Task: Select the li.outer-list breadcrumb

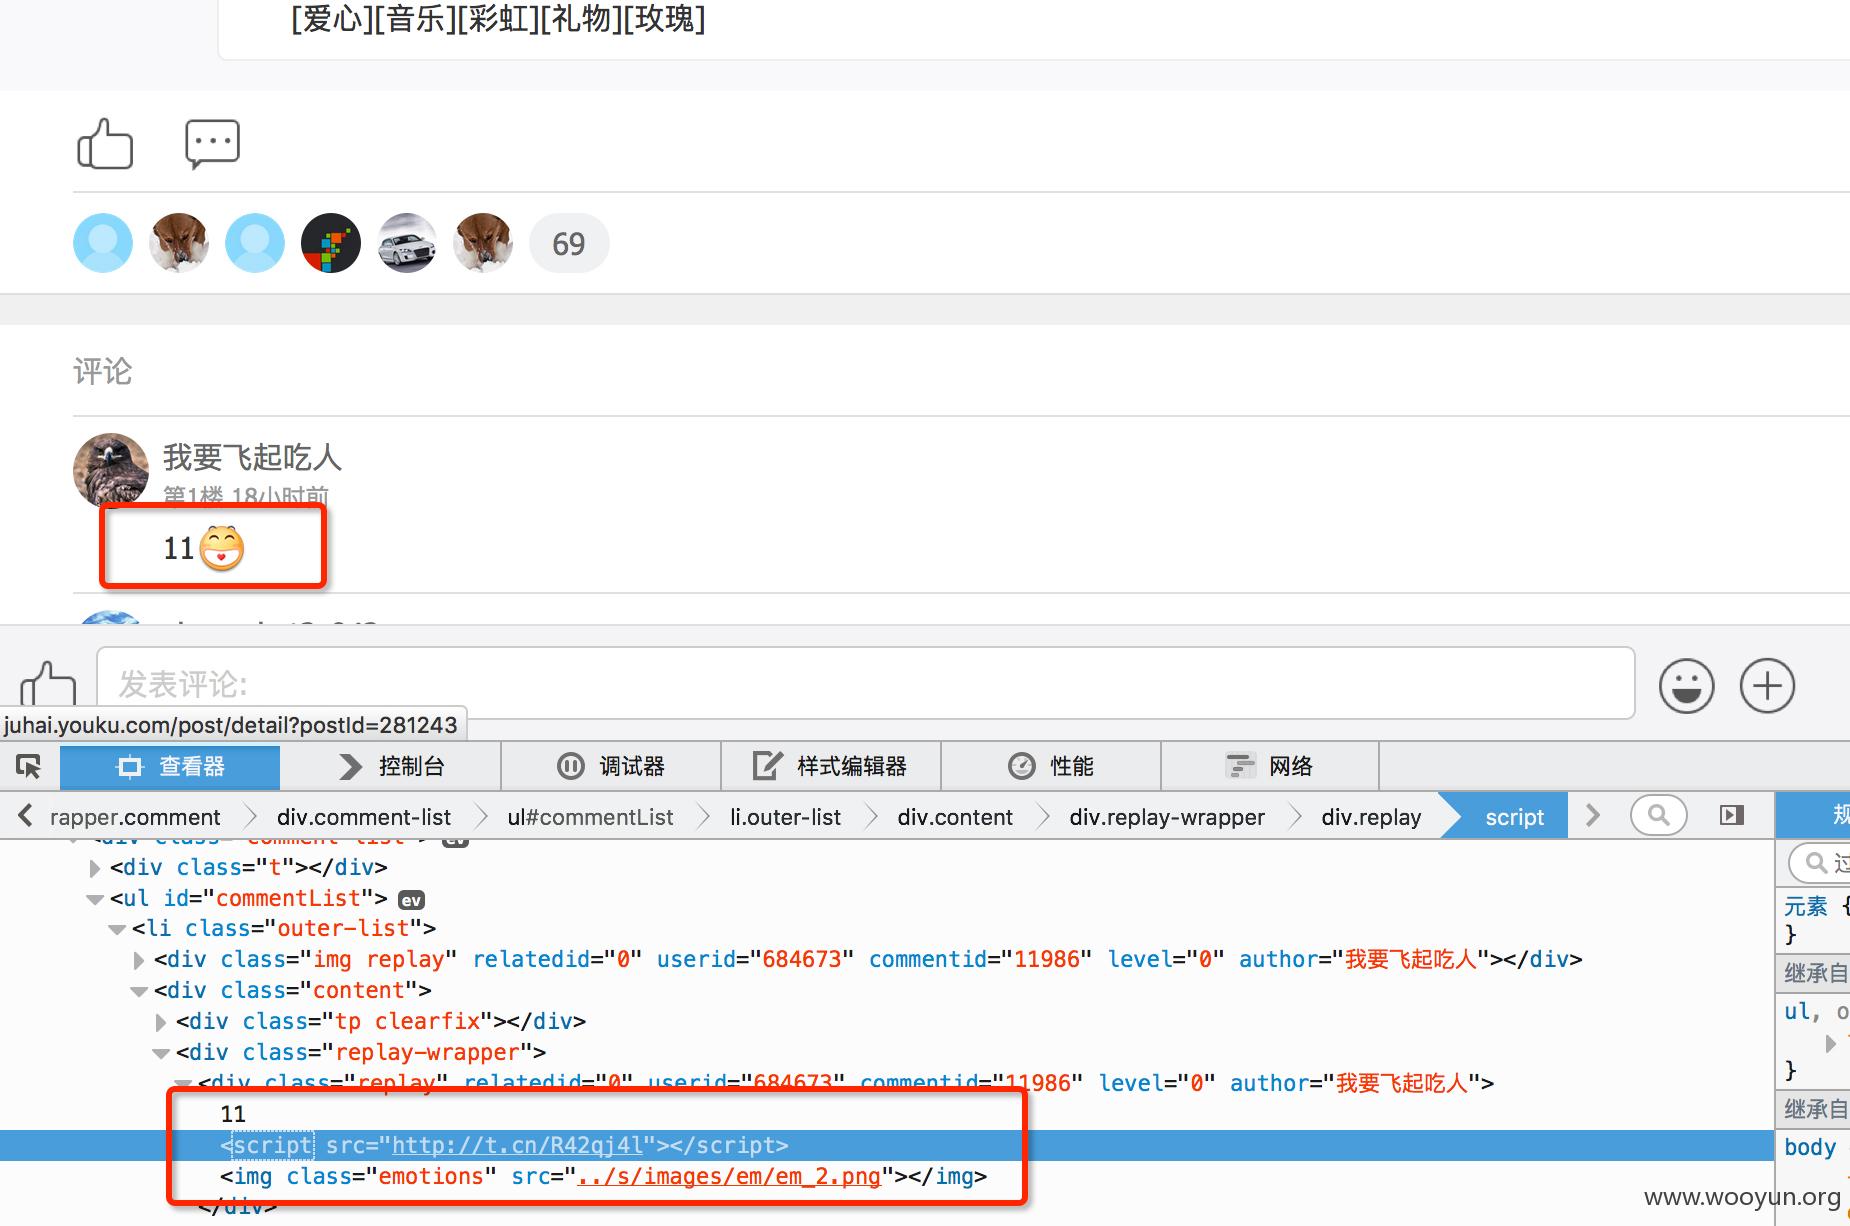Action: [785, 817]
